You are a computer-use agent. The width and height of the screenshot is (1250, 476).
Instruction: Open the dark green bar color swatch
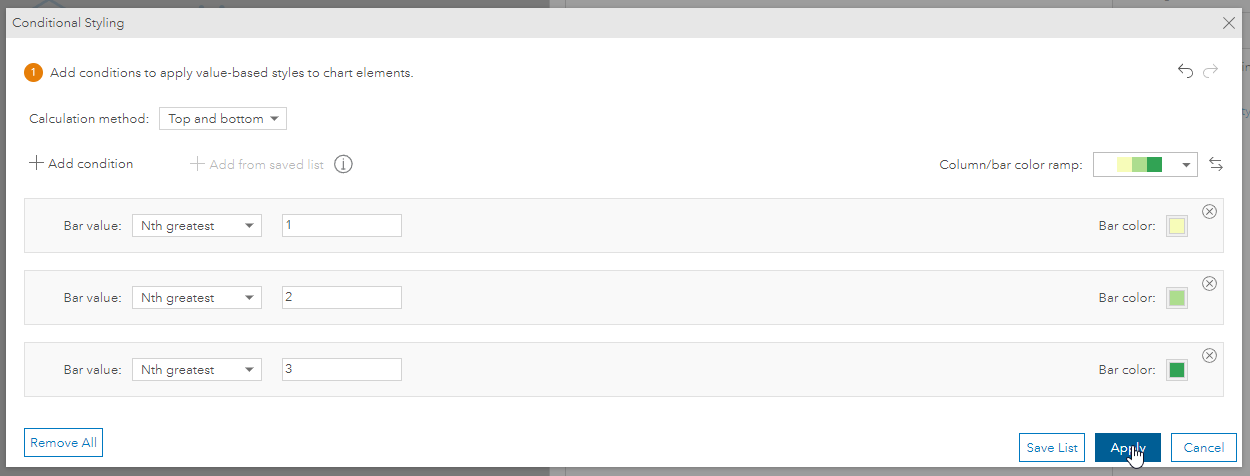(1177, 370)
